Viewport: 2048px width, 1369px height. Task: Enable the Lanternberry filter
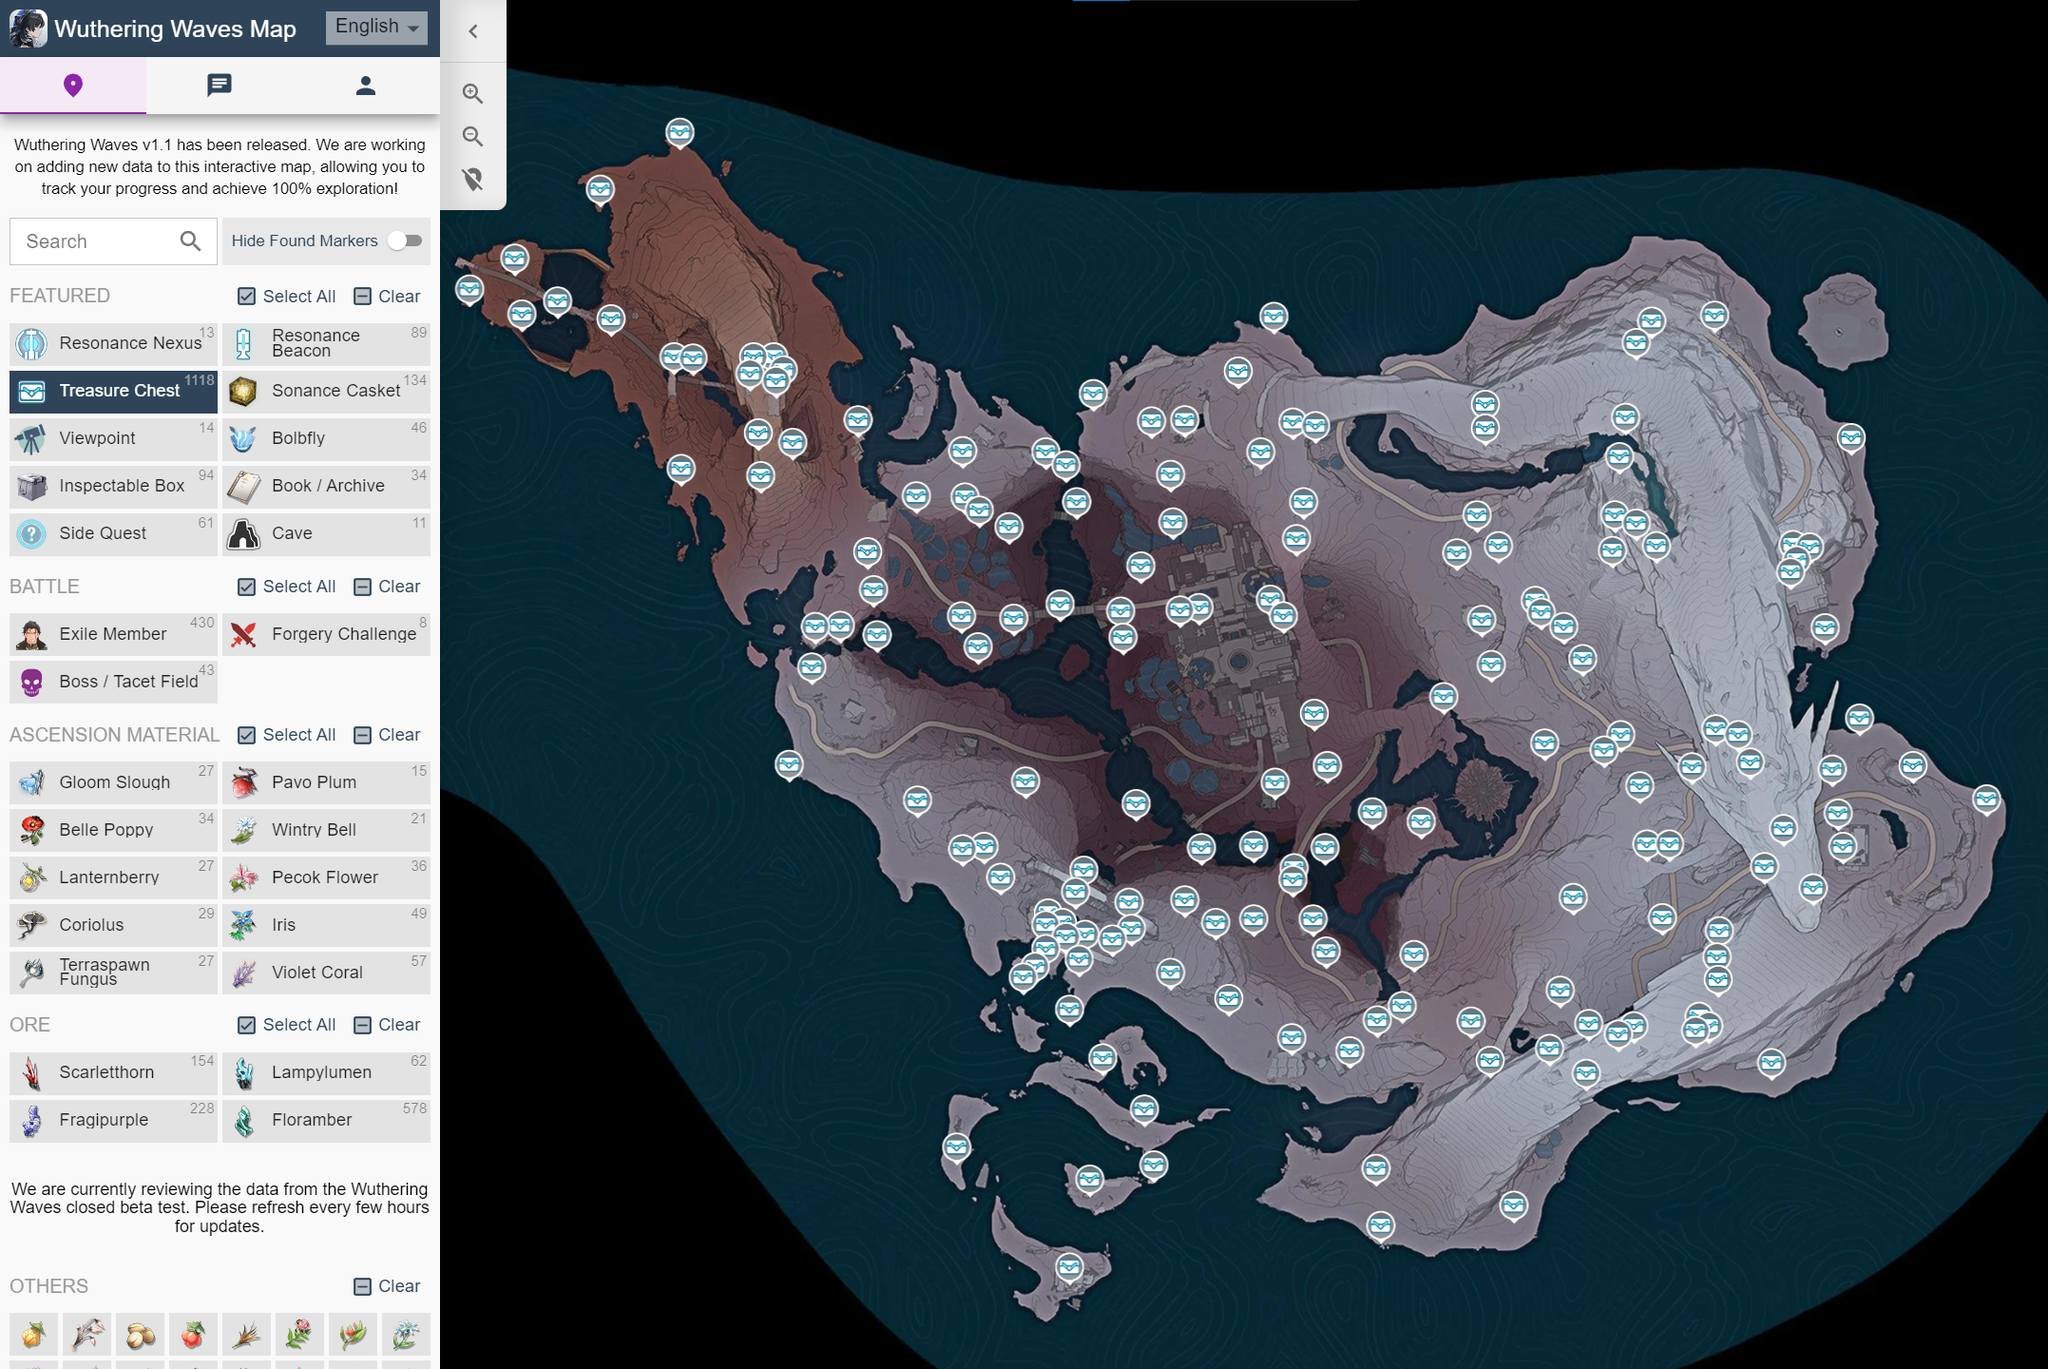click(113, 877)
